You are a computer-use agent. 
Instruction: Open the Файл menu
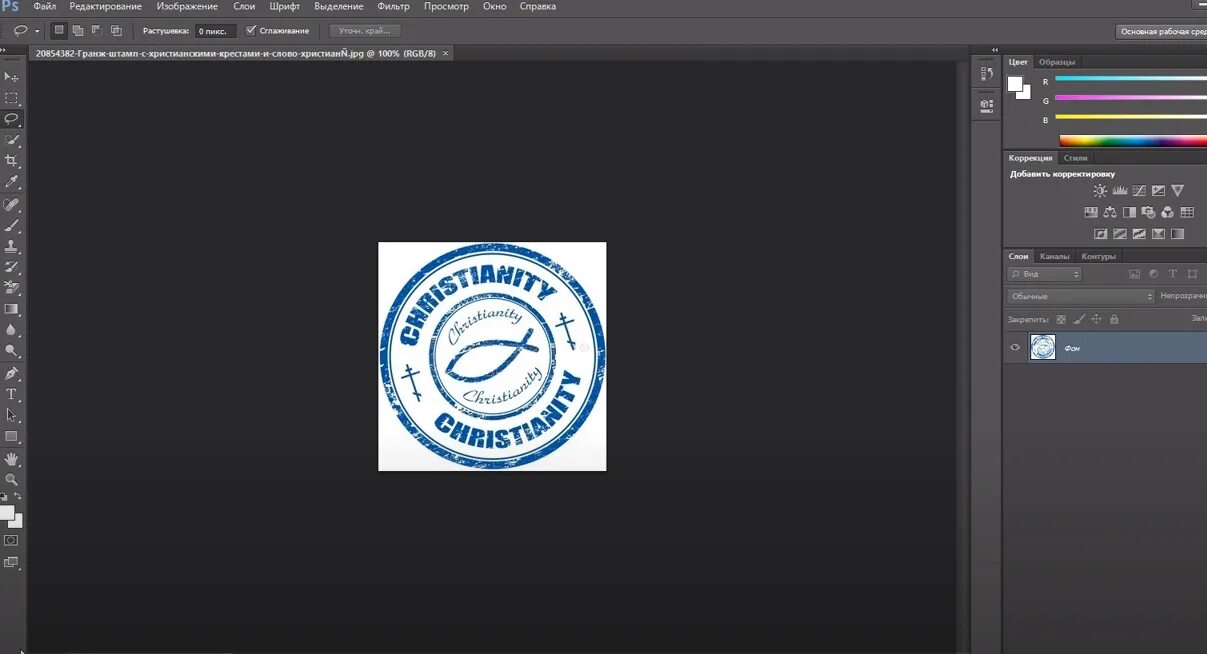(44, 6)
